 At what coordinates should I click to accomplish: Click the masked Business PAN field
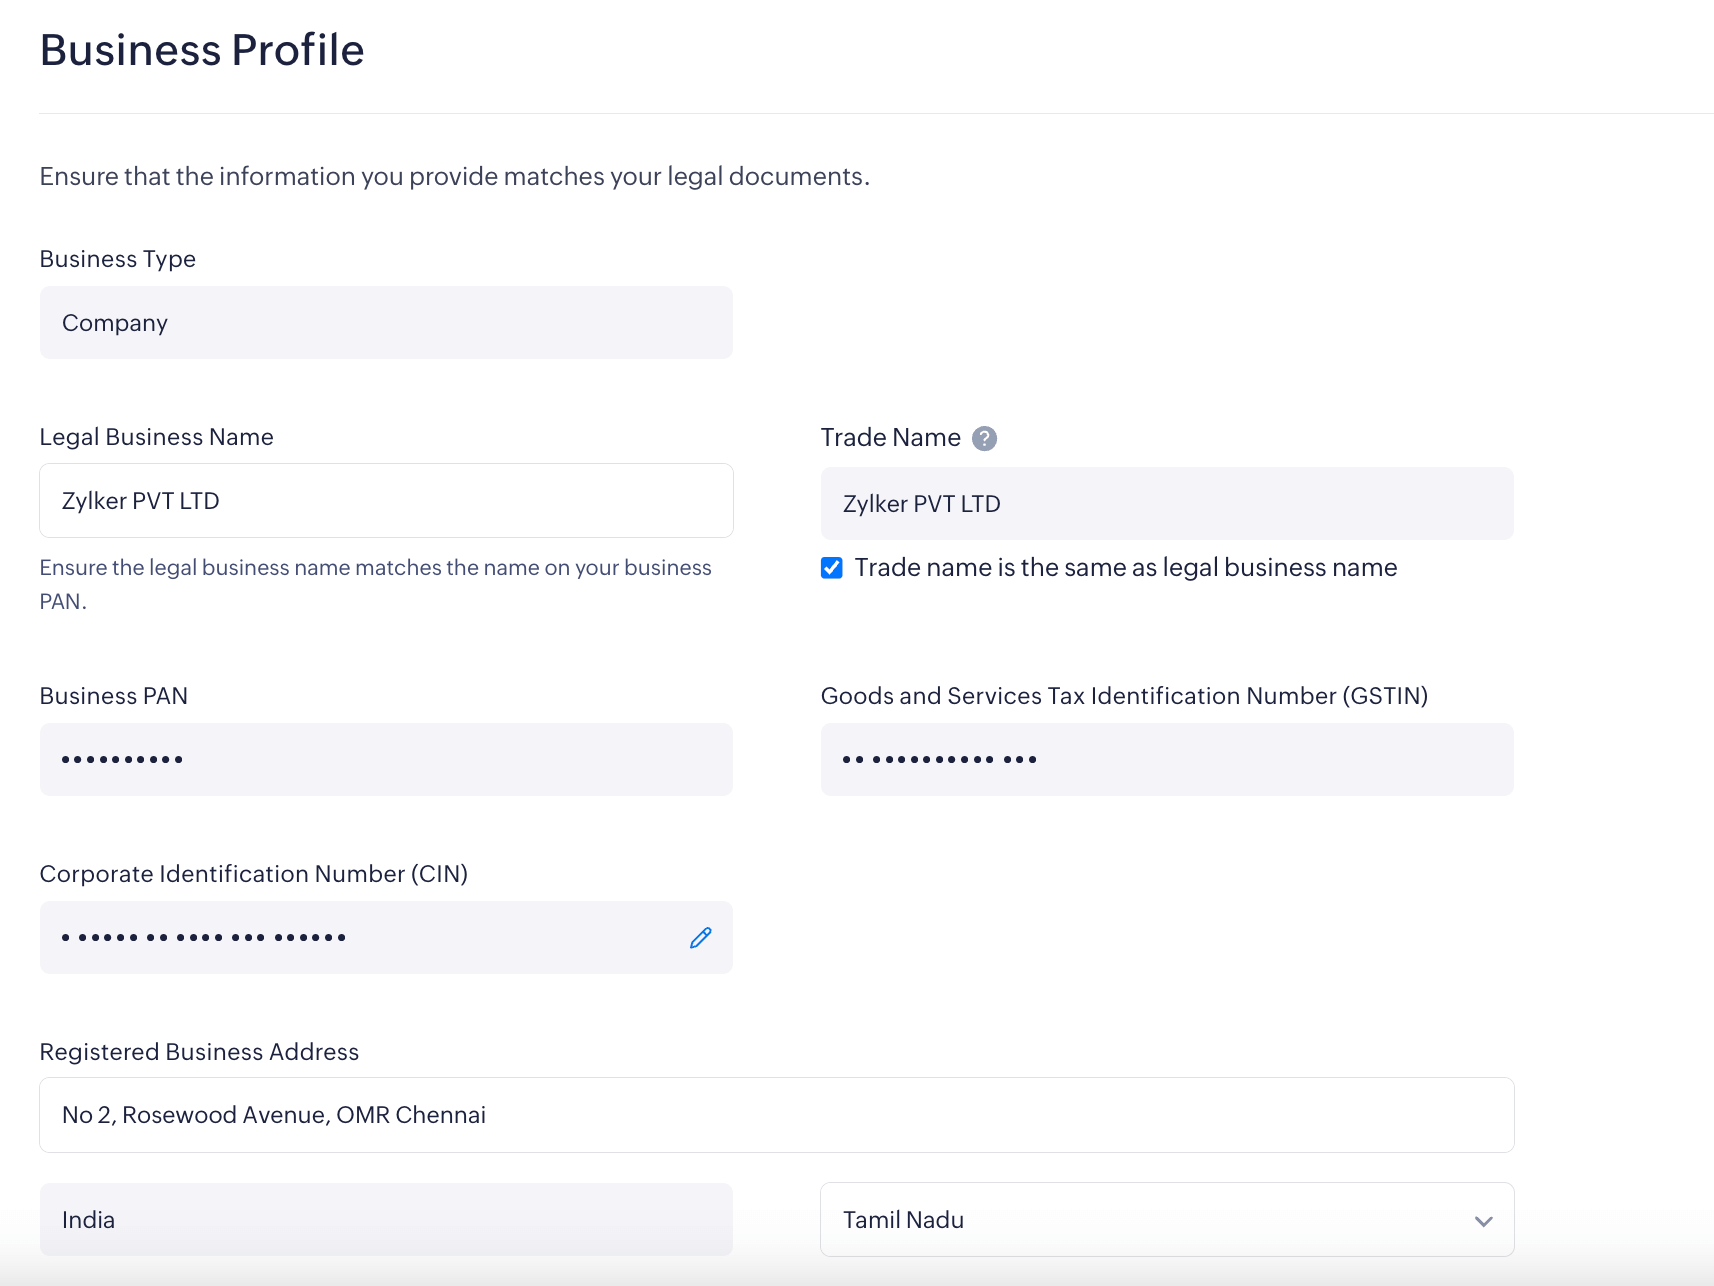pyautogui.click(x=386, y=760)
